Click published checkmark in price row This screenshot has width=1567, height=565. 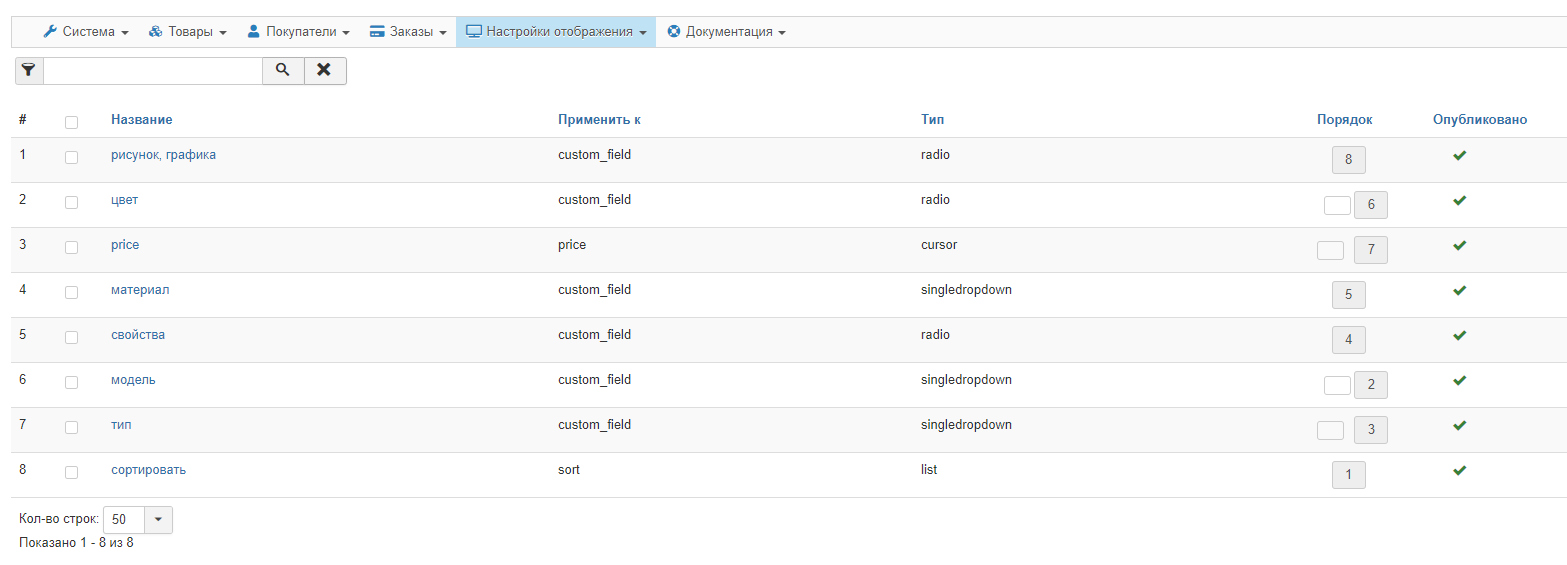(x=1459, y=245)
